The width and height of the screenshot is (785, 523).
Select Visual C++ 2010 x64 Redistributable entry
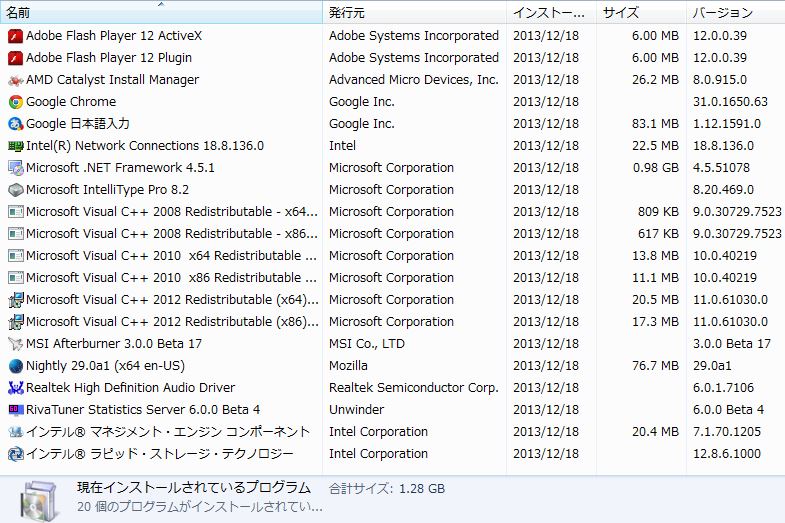click(172, 256)
